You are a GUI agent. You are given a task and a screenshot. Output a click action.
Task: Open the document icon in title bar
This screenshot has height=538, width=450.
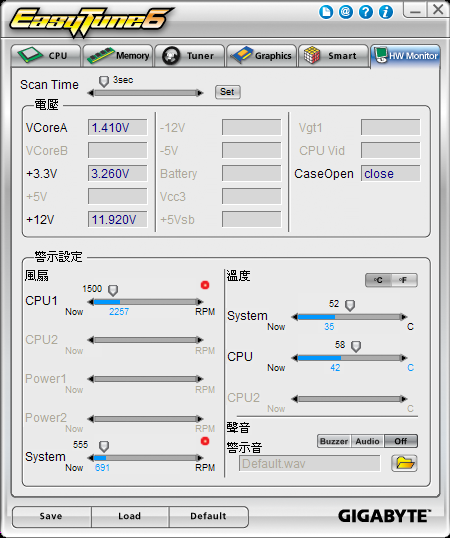(326, 12)
